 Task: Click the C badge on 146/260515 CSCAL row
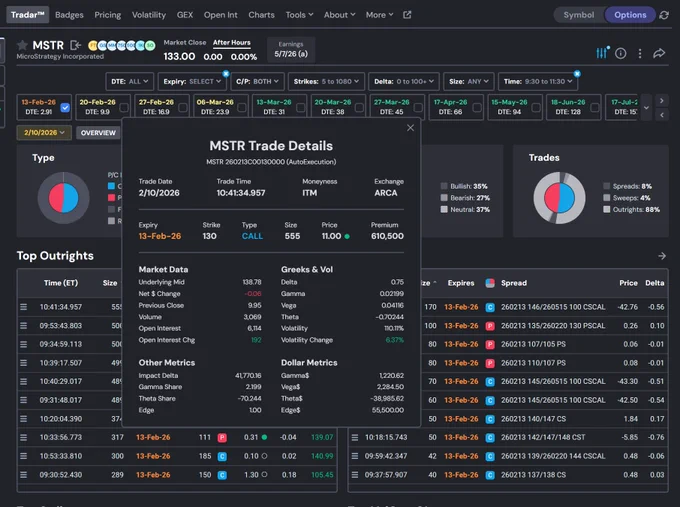pyautogui.click(x=490, y=307)
